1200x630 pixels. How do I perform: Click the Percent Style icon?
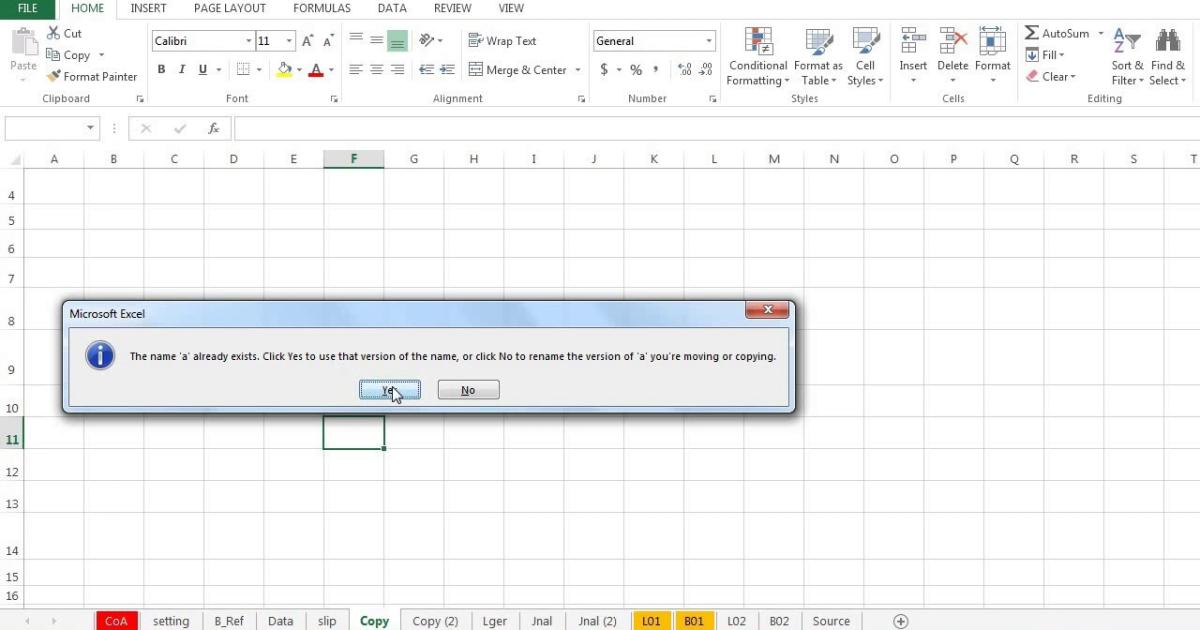pos(635,70)
